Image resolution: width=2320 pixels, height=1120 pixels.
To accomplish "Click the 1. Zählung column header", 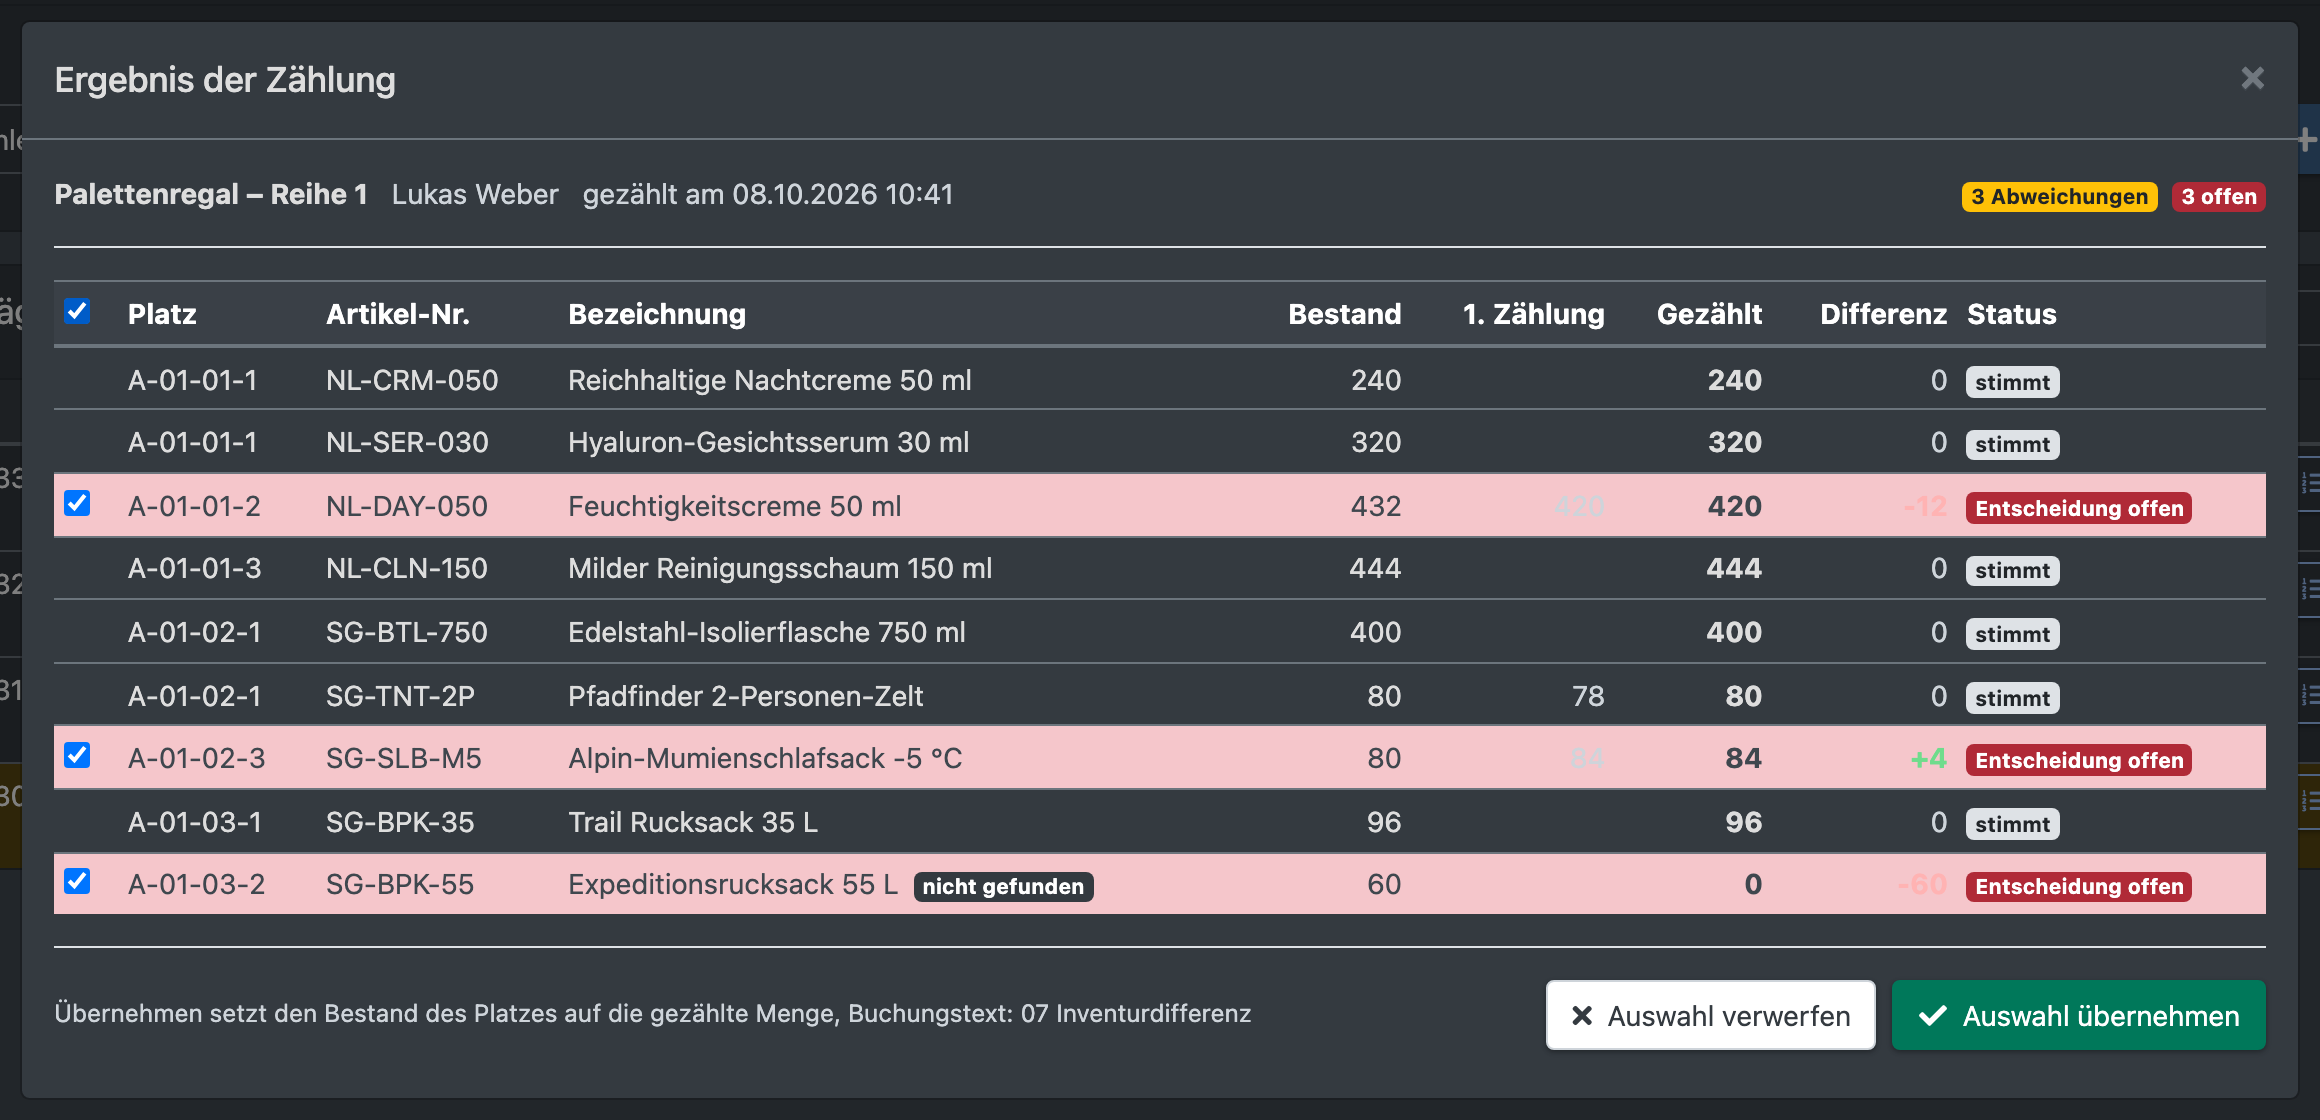I will pos(1533,314).
